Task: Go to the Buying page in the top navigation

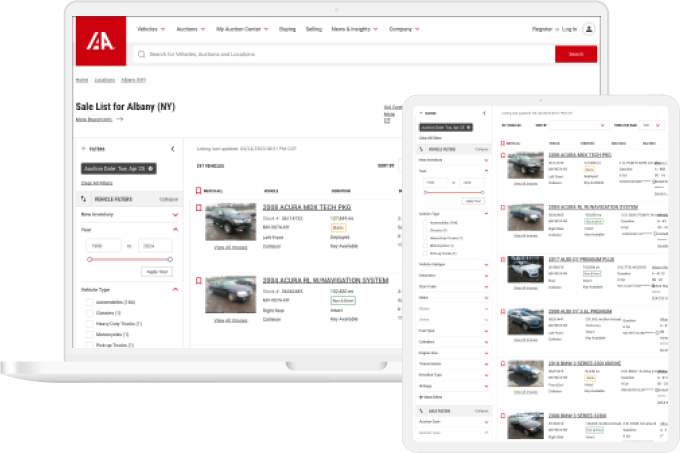Action: coord(287,29)
